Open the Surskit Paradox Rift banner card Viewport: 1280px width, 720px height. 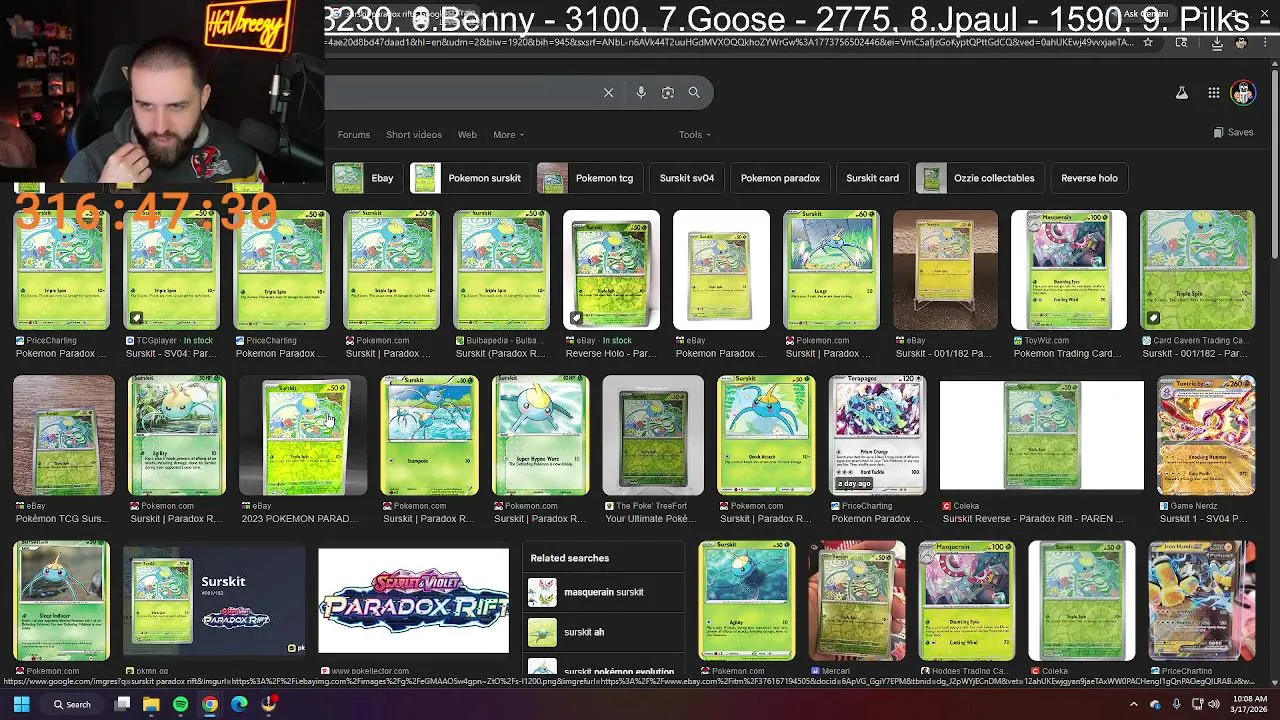214,601
